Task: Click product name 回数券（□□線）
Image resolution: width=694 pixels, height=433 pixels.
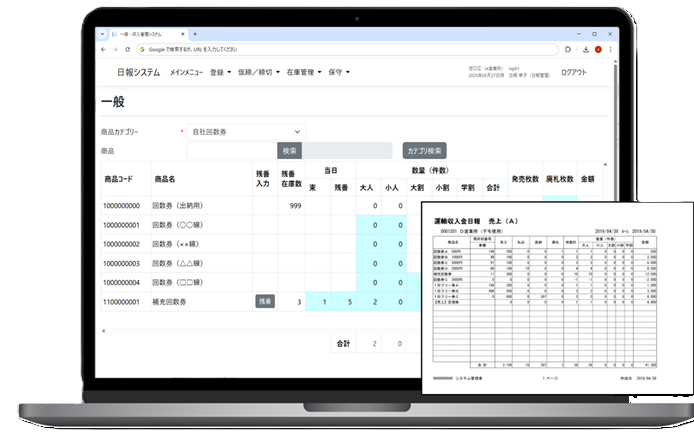Action: (x=177, y=282)
